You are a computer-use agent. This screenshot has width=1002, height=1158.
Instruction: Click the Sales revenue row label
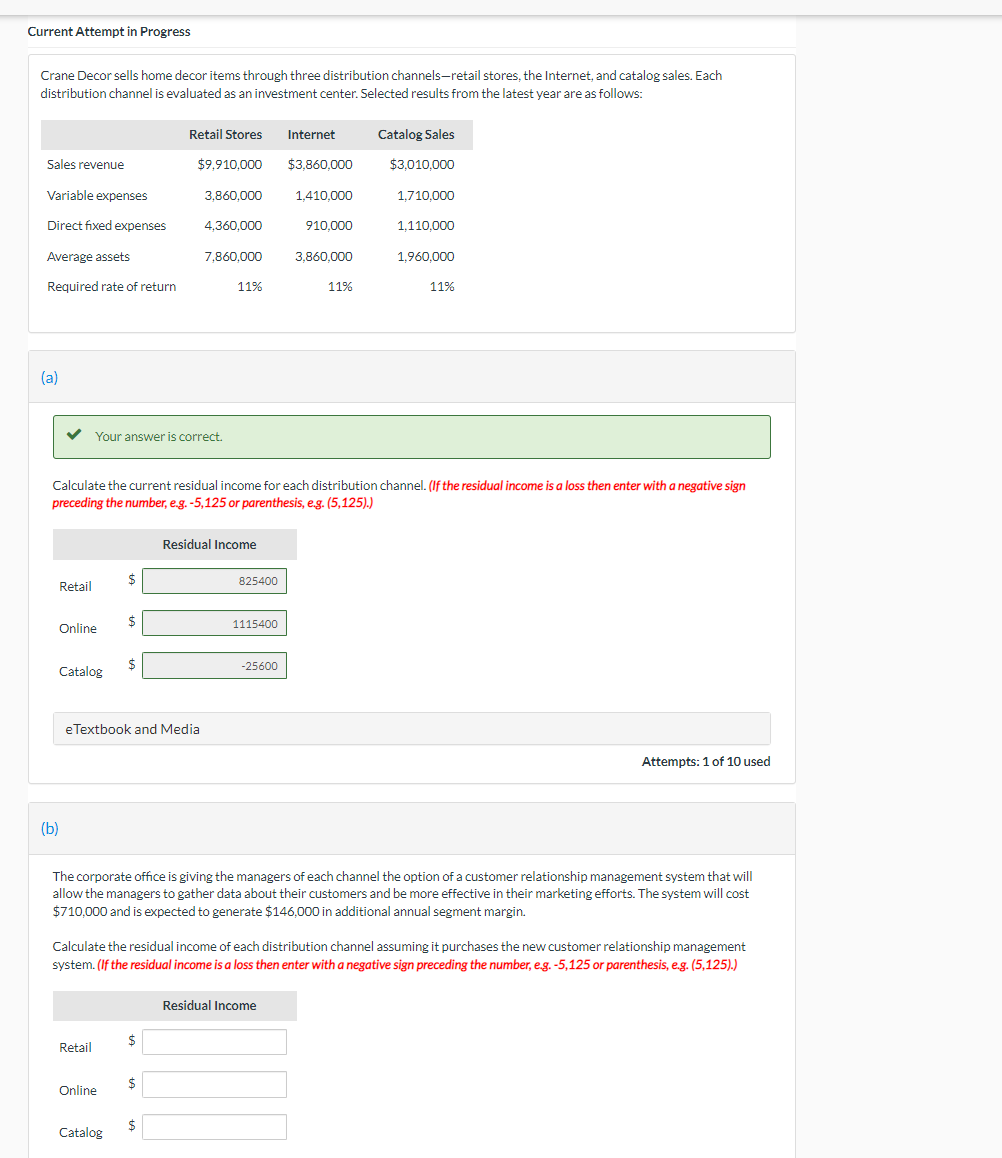[86, 165]
